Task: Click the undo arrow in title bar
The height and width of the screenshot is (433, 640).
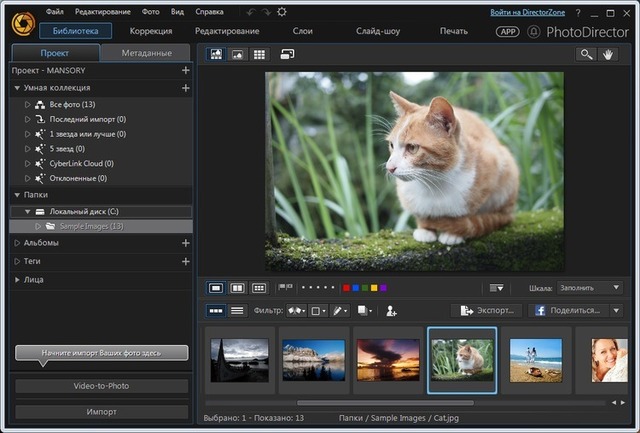Action: 249,12
